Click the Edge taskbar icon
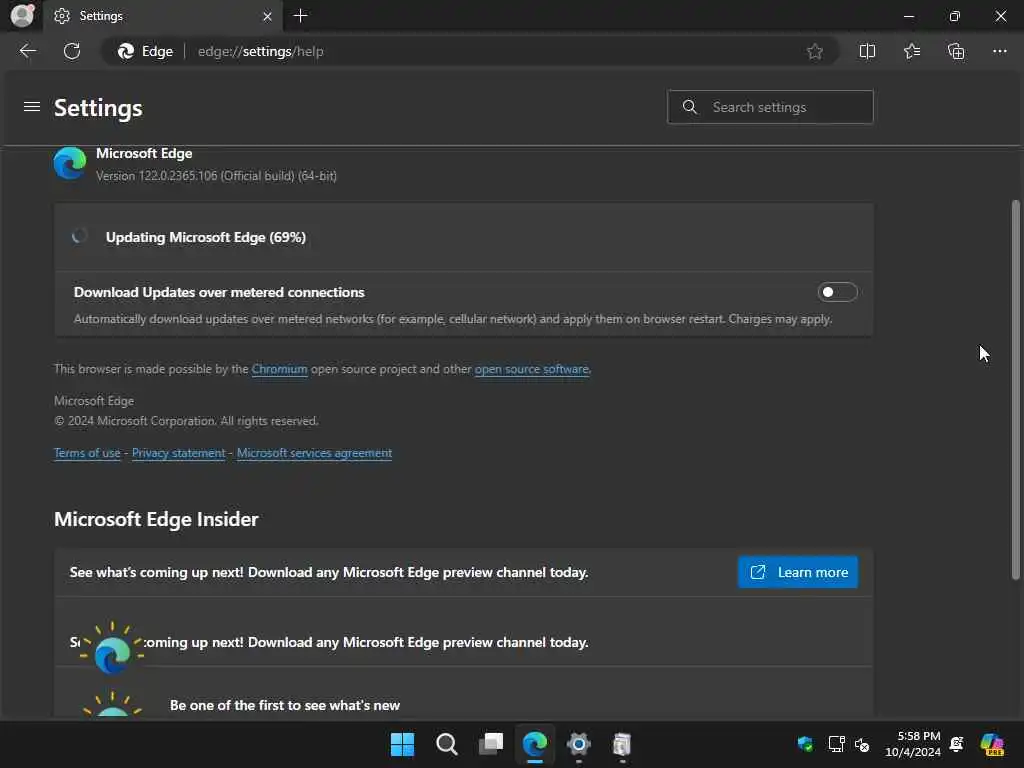Image resolution: width=1024 pixels, height=768 pixels. pyautogui.click(x=535, y=744)
